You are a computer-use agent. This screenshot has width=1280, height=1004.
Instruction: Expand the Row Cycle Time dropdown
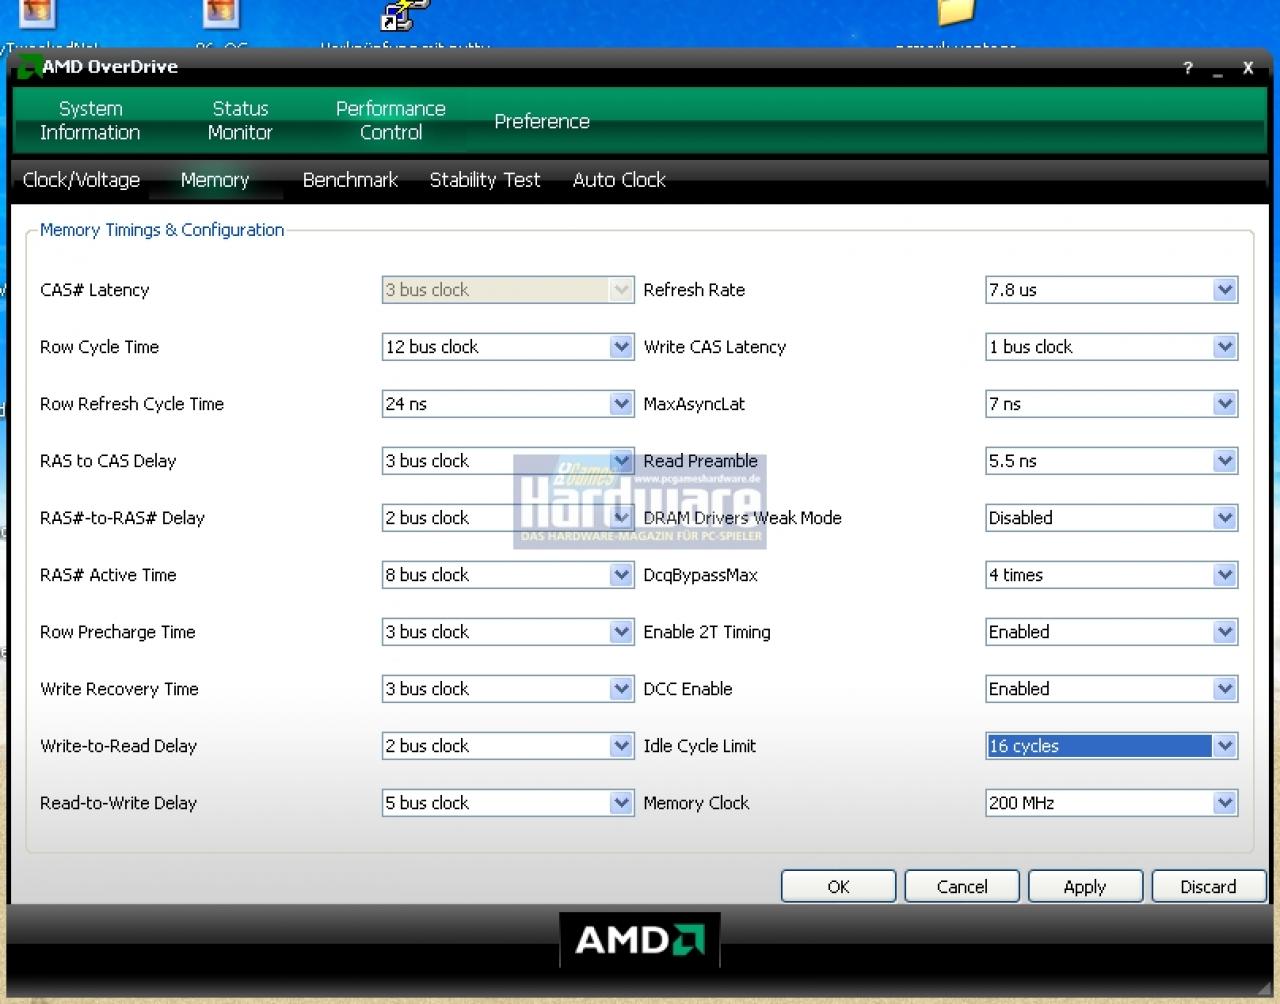(x=508, y=347)
